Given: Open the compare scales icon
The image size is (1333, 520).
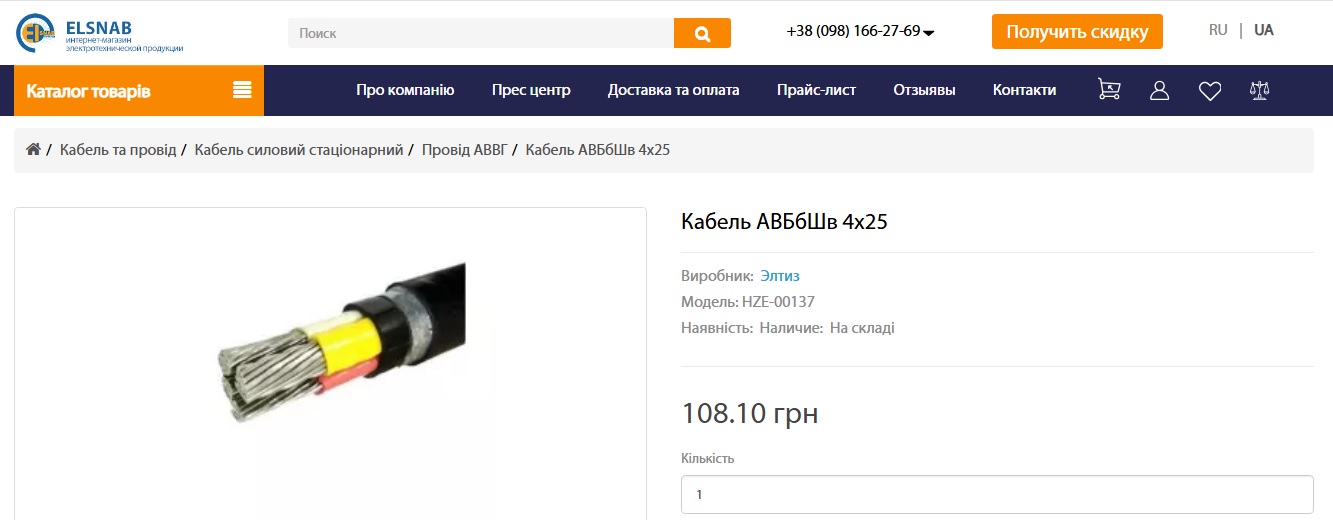Looking at the screenshot, I should pos(1259,91).
